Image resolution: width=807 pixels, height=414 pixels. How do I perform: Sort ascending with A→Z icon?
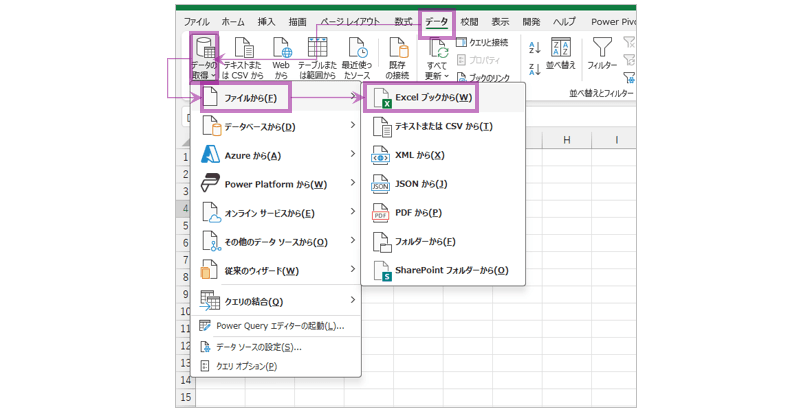tap(535, 48)
